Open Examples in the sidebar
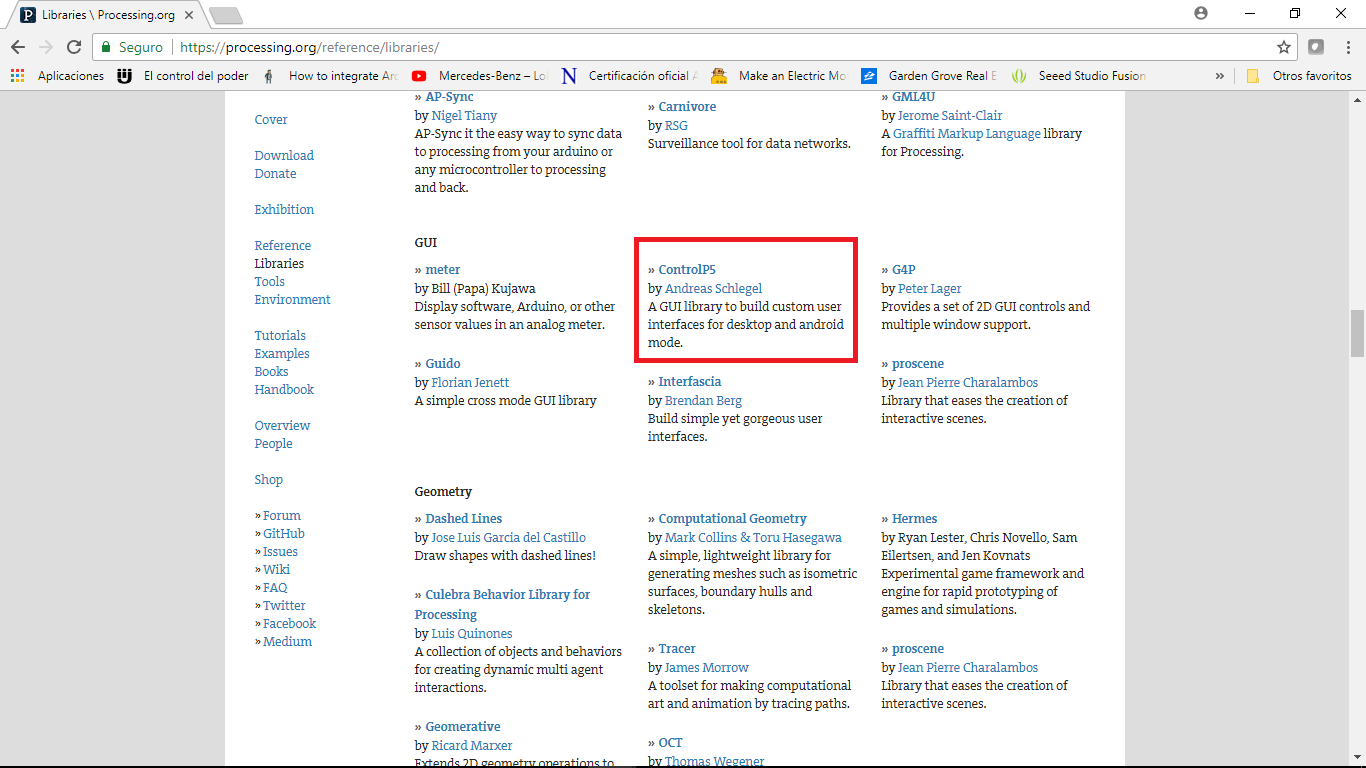The width and height of the screenshot is (1366, 768). pos(282,354)
